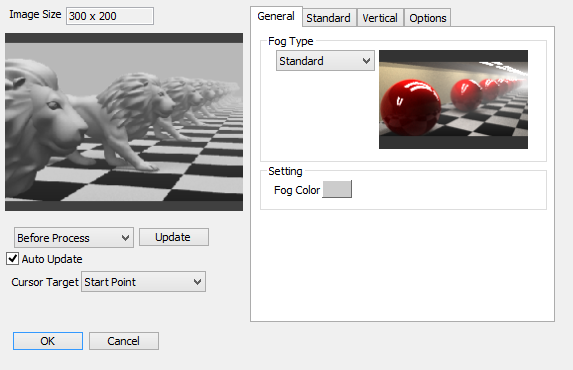This screenshot has height=370, width=573.
Task: Toggle the Auto Update checkbox
Action: click(12, 259)
